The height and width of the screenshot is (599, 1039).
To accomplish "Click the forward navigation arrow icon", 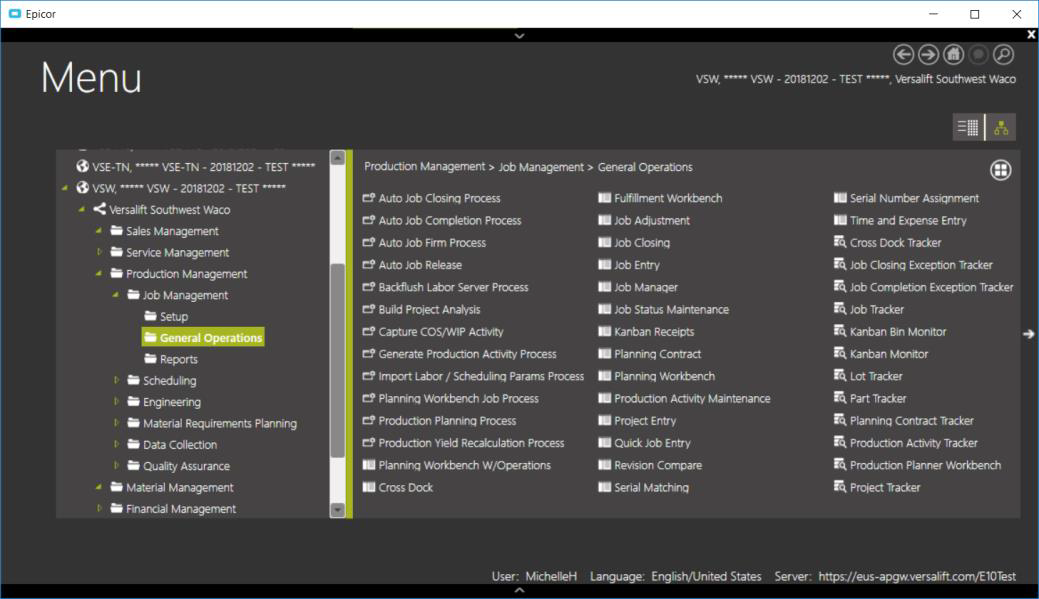I will click(x=928, y=54).
